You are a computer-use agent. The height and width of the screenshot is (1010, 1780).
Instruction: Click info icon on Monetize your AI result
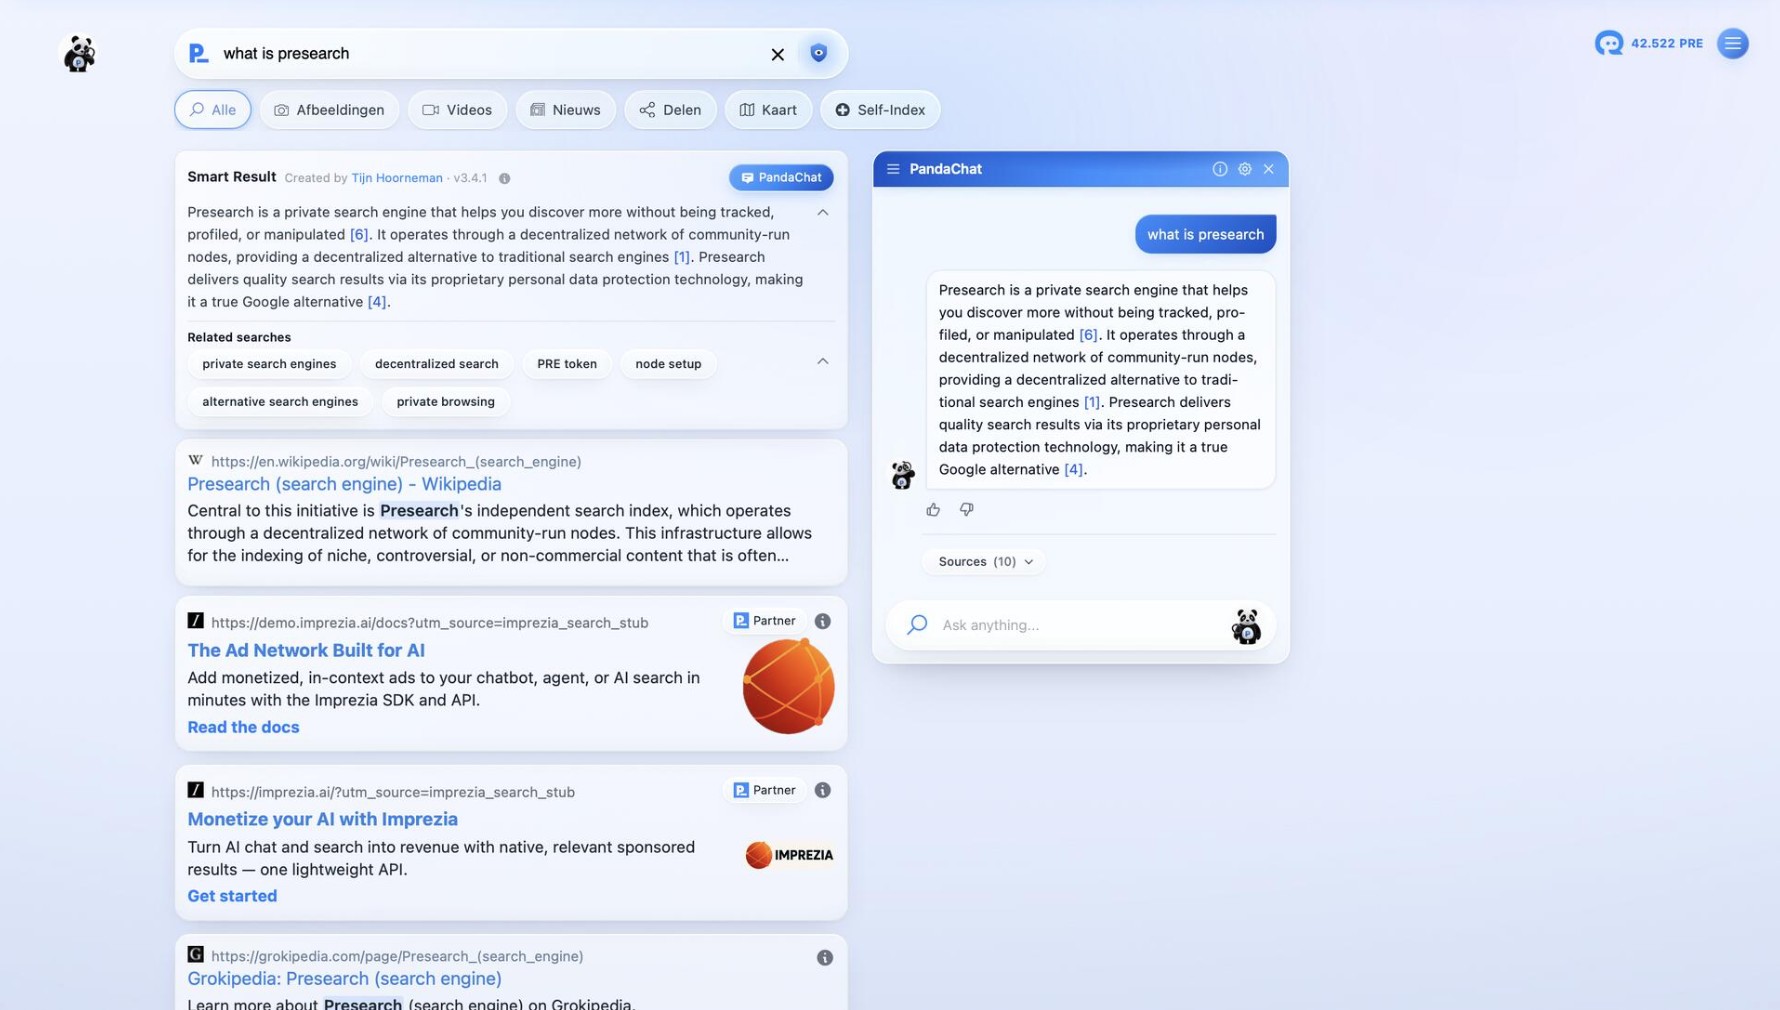coord(822,790)
